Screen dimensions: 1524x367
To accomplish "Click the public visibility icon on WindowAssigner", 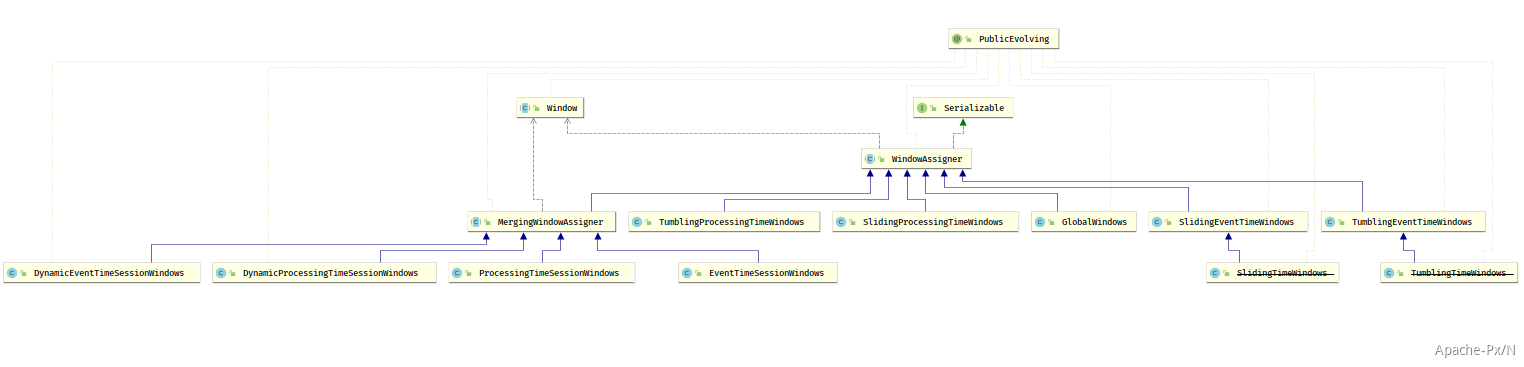I will pos(882,159).
